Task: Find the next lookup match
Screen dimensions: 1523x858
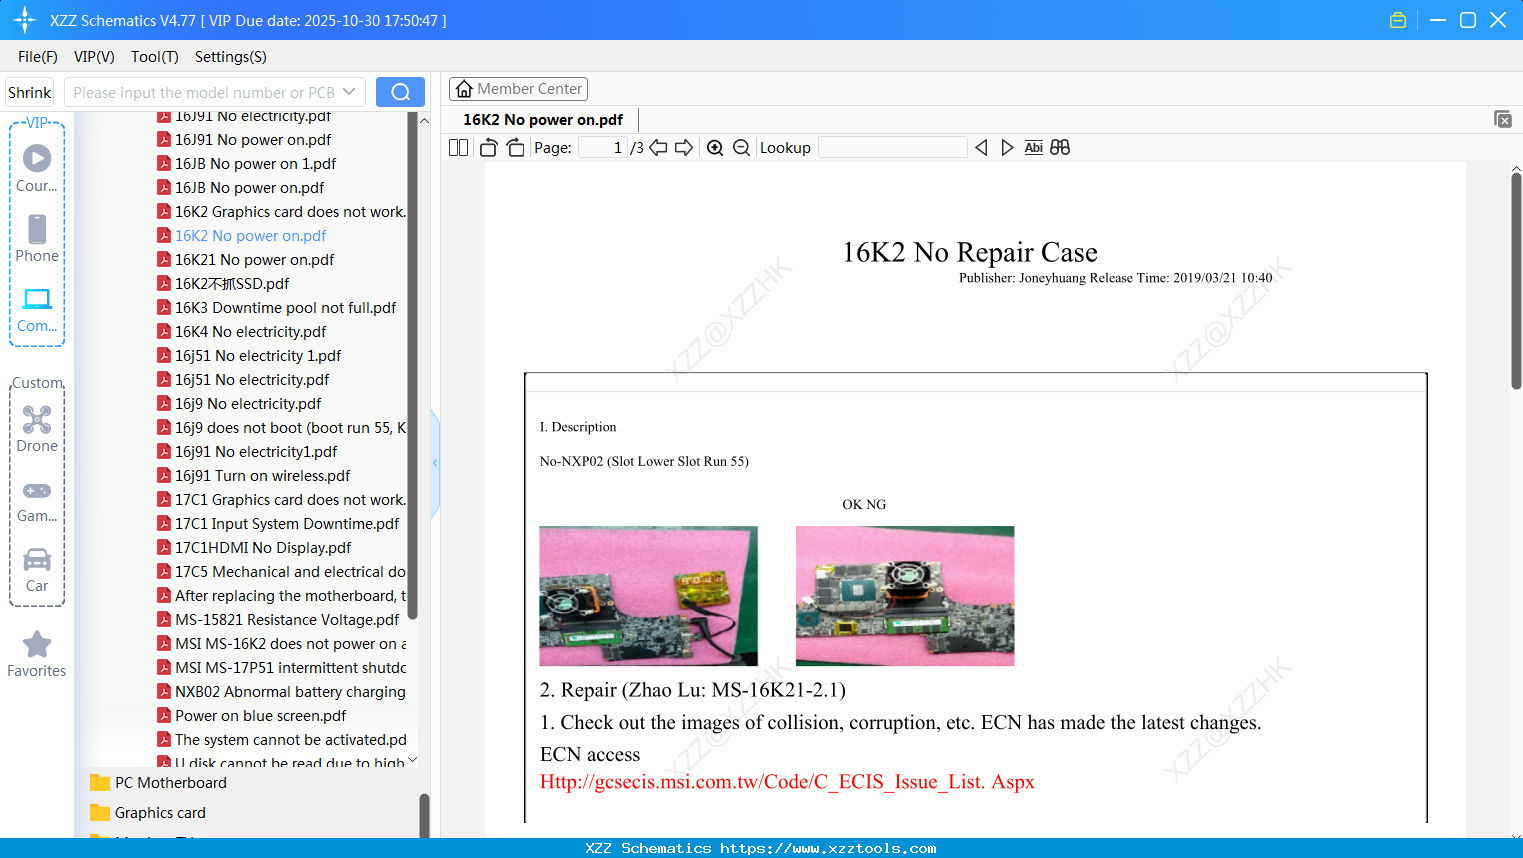Action: [1007, 148]
